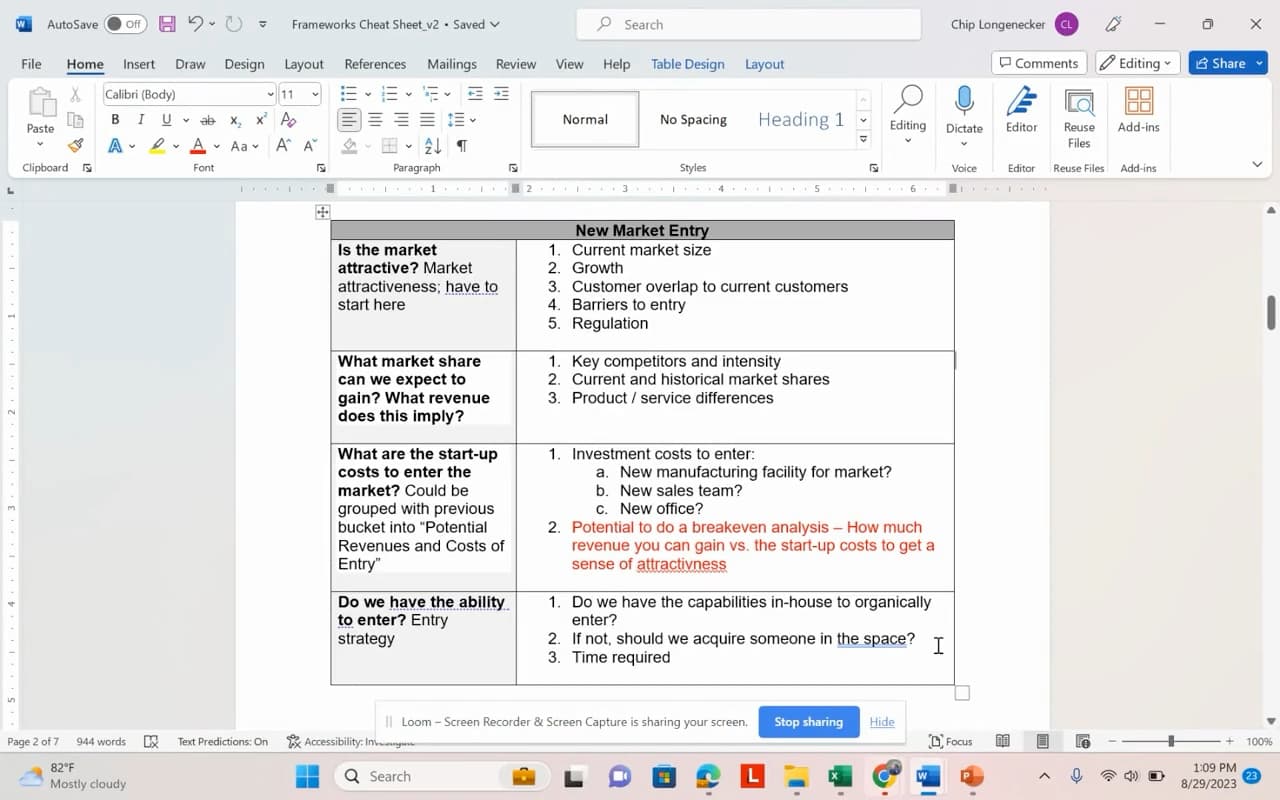The image size is (1280, 800).
Task: Click the Format Painter icon
Action: (75, 146)
